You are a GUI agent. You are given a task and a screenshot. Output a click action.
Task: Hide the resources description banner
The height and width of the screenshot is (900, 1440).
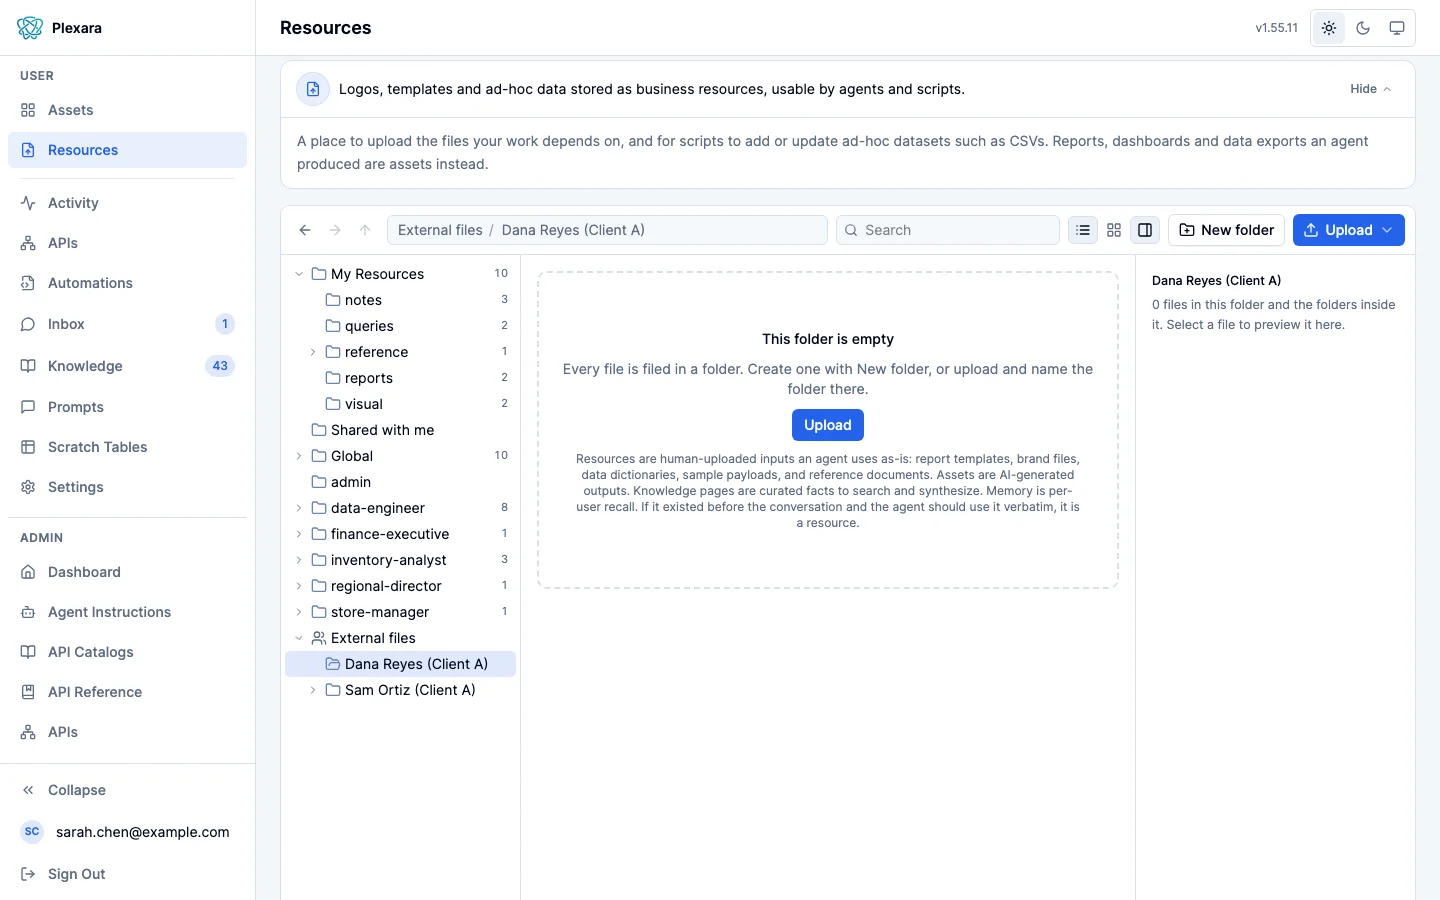[x=1370, y=89]
